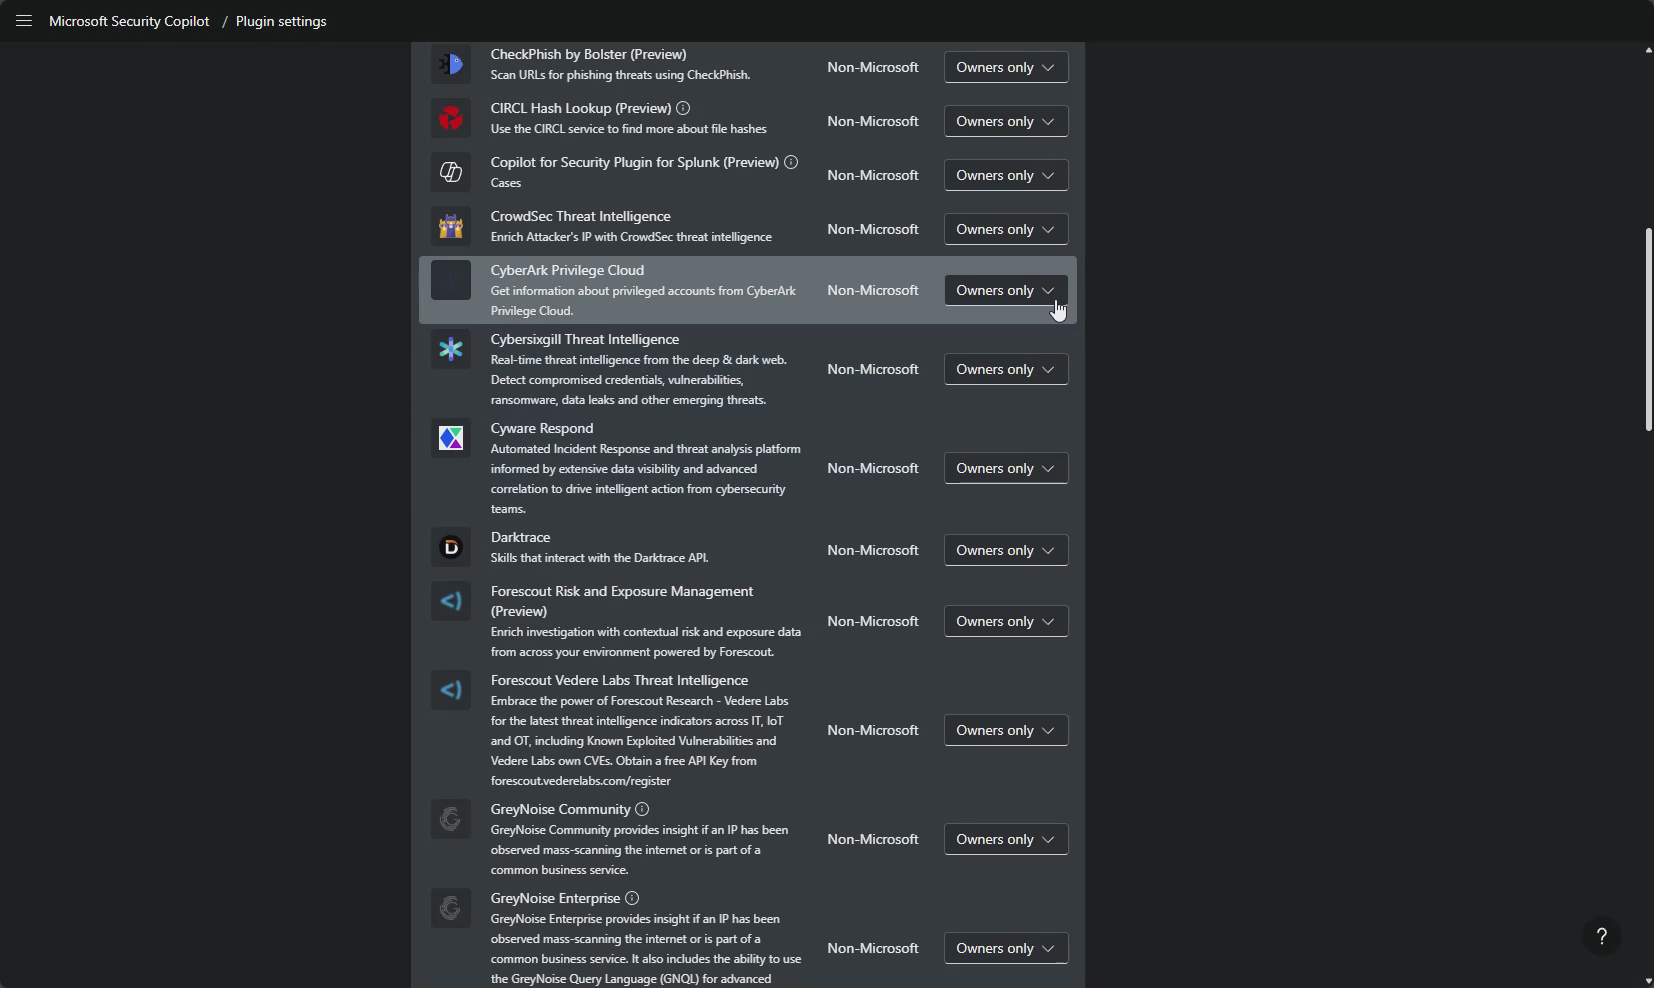This screenshot has width=1654, height=988.
Task: Click info icon beside Splunk plugin
Action: 791,162
